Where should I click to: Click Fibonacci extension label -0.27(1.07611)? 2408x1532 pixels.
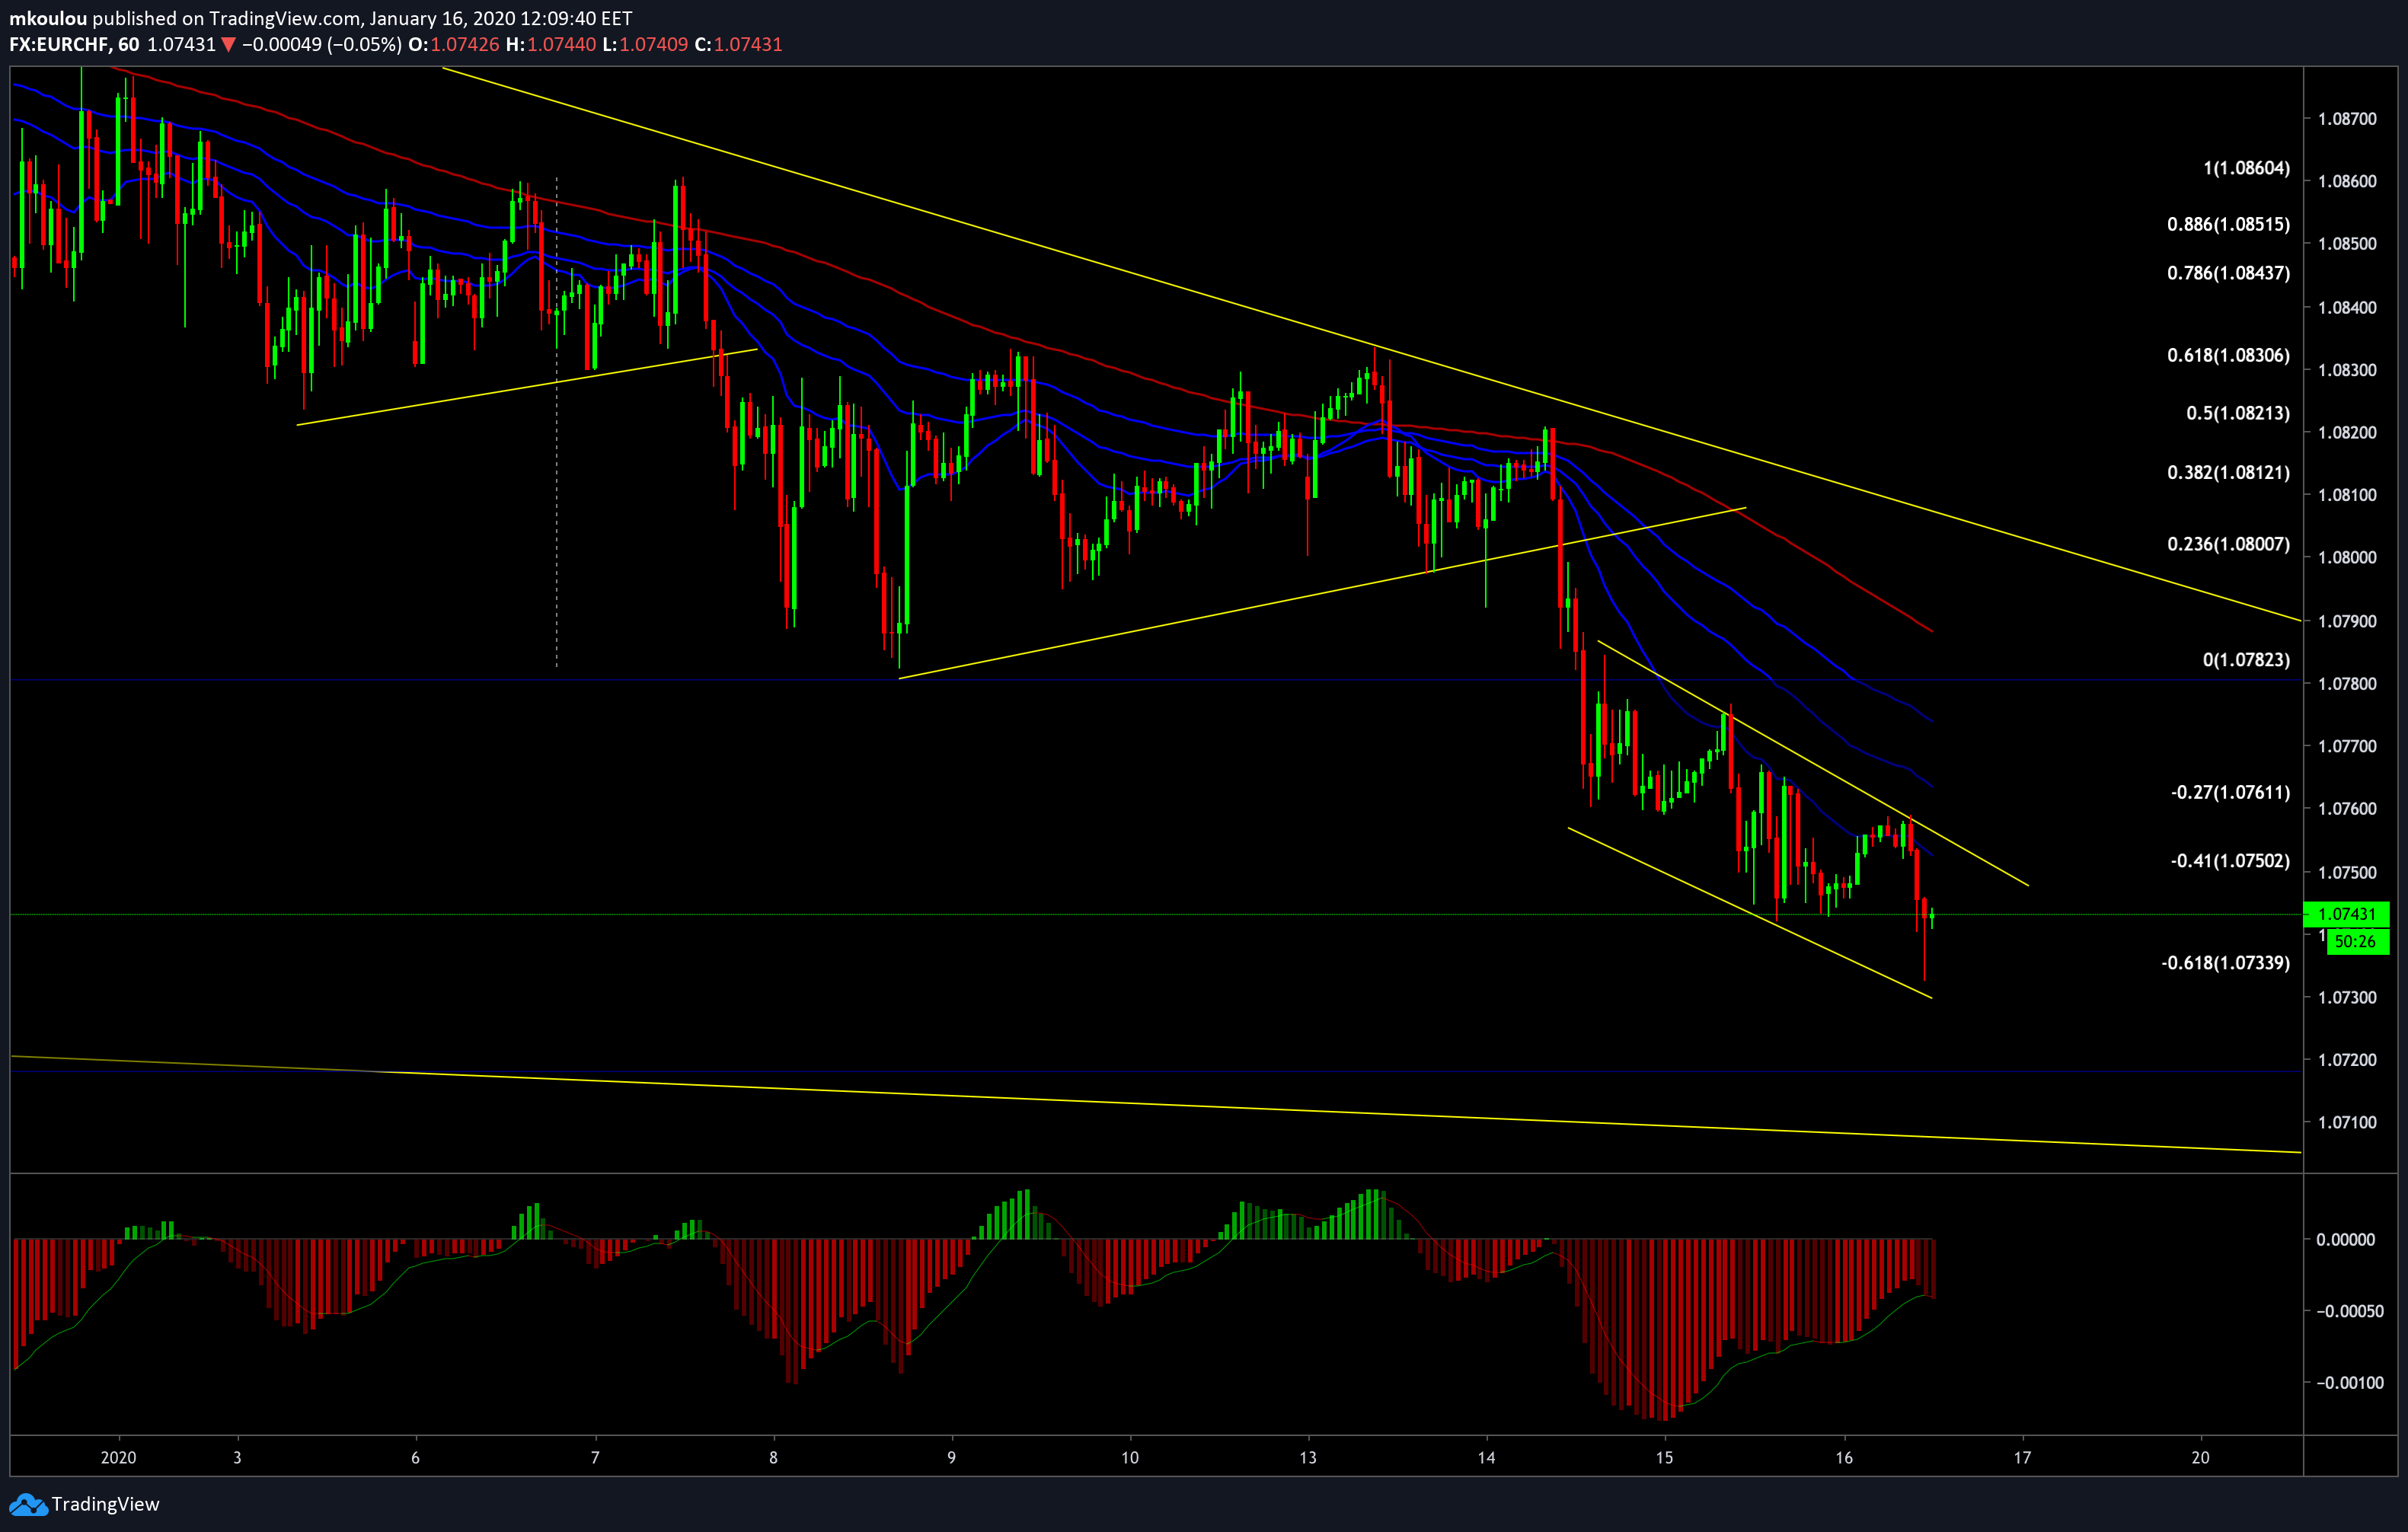[2230, 793]
